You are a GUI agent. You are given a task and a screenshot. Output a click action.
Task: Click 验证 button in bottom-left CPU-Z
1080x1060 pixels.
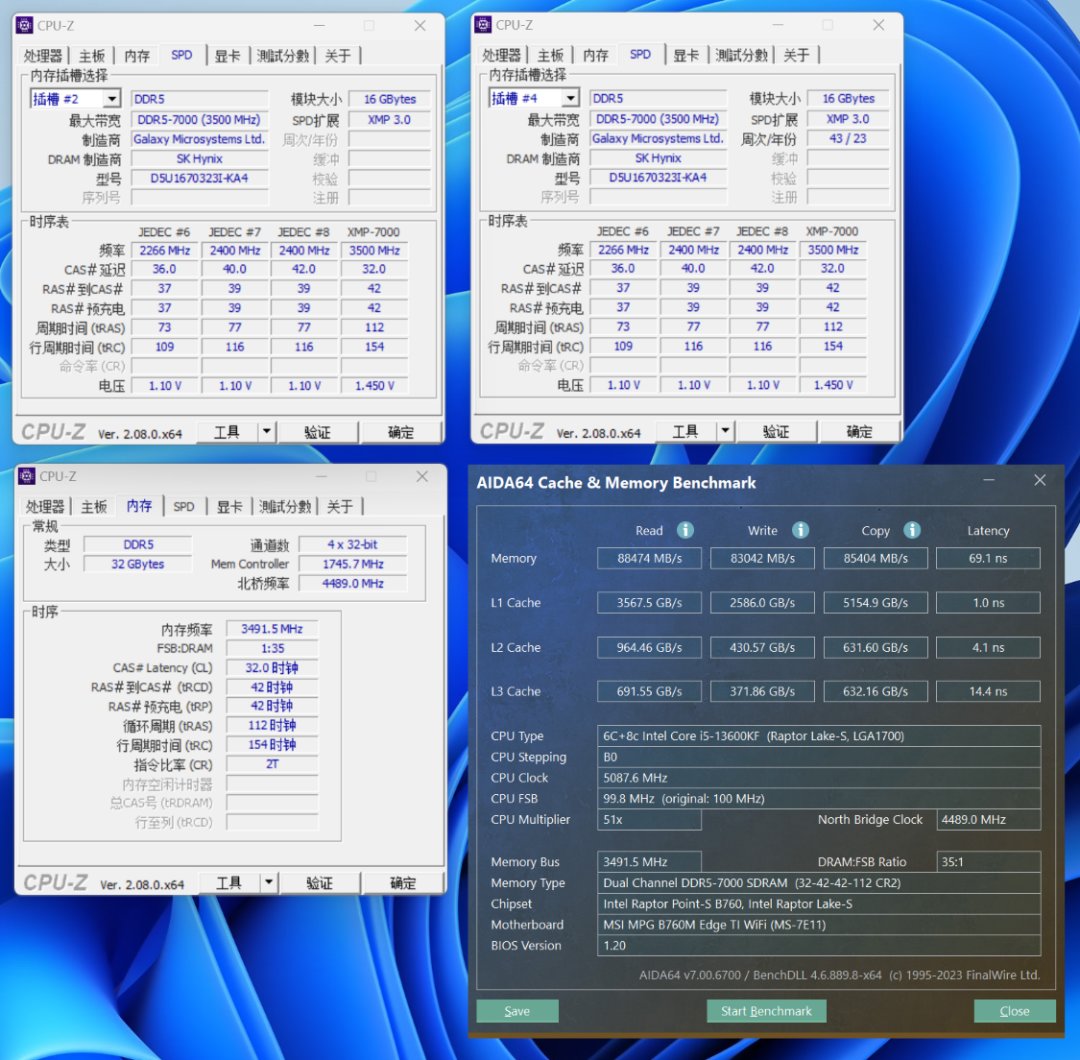(x=320, y=882)
